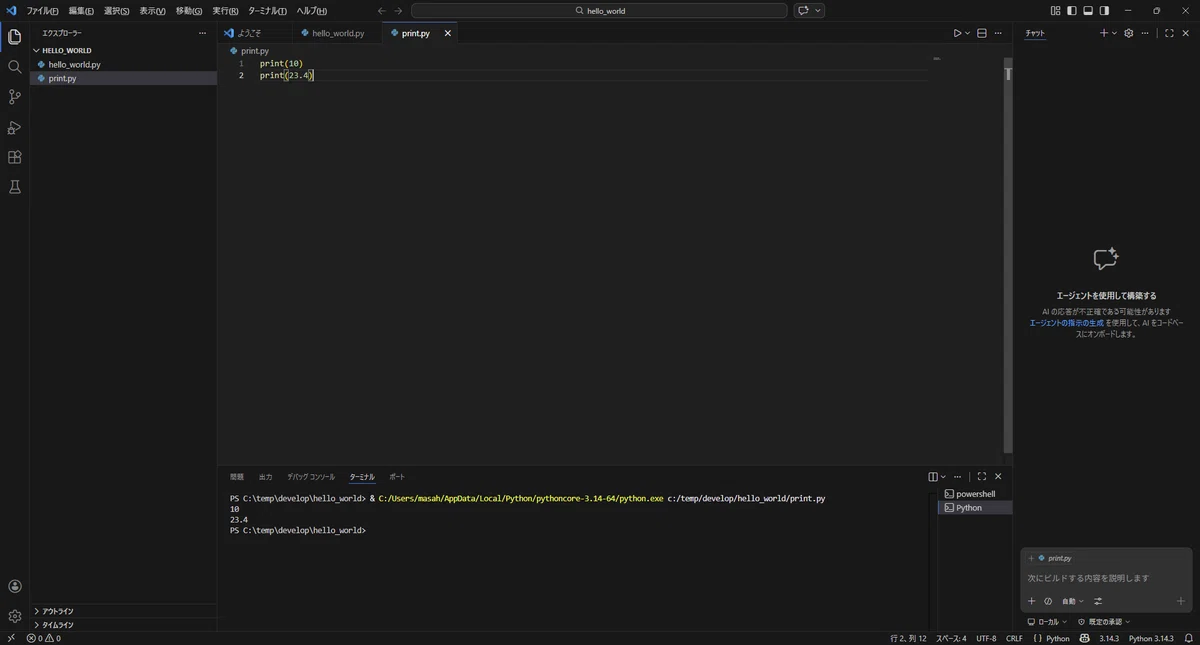This screenshot has width=1200, height=645.
Task: Select the powershell terminal instance
Action: point(975,494)
